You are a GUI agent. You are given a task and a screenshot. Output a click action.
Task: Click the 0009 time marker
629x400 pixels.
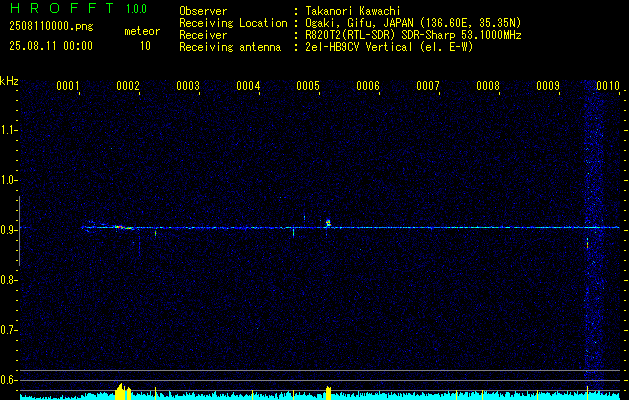pyautogui.click(x=548, y=86)
